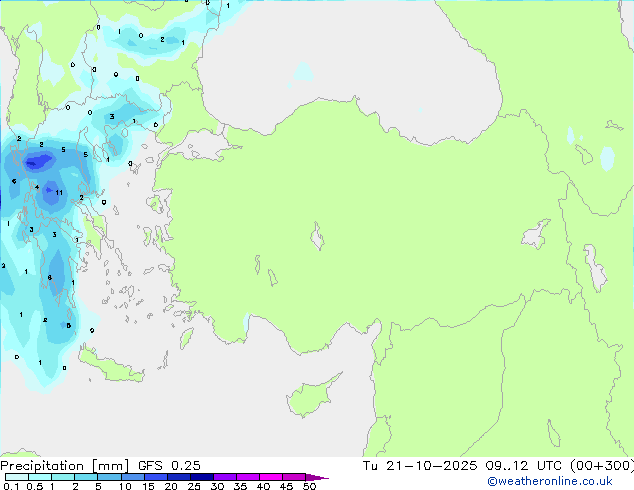The image size is (634, 490).
Task: Click the '09..12 UTC' time text
Action: click(524, 466)
